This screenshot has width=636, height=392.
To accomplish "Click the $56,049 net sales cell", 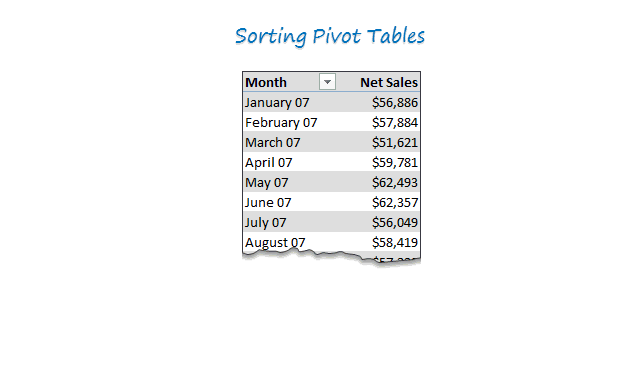I will [395, 222].
